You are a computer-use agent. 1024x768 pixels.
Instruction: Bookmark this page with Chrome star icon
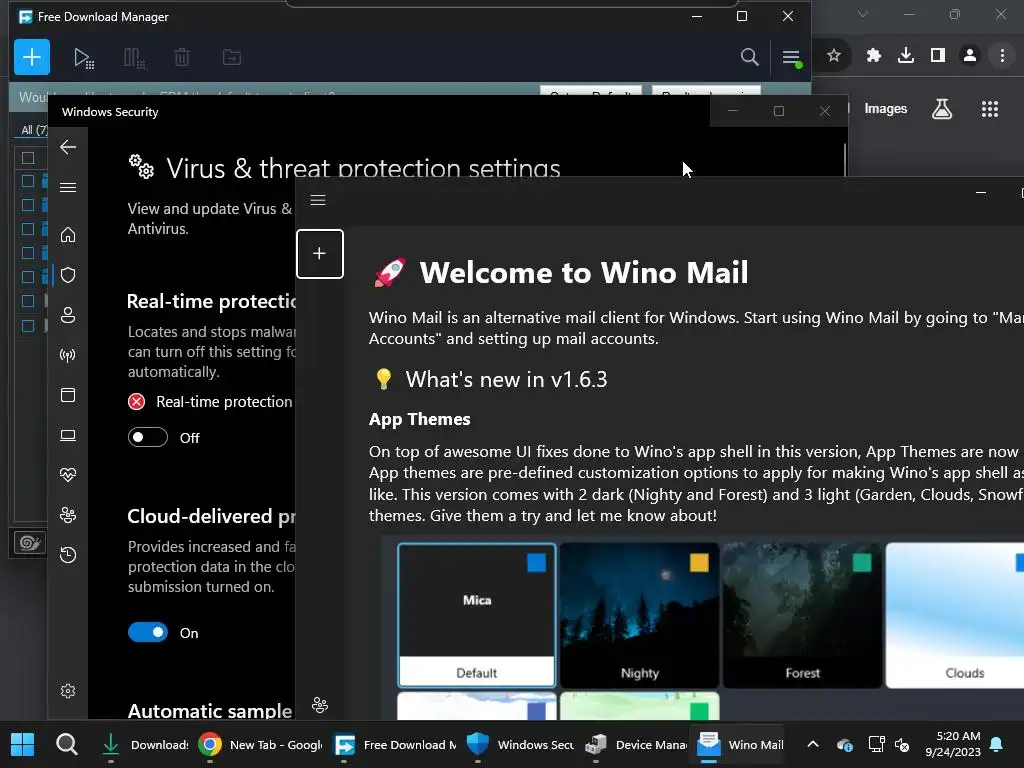click(x=833, y=56)
